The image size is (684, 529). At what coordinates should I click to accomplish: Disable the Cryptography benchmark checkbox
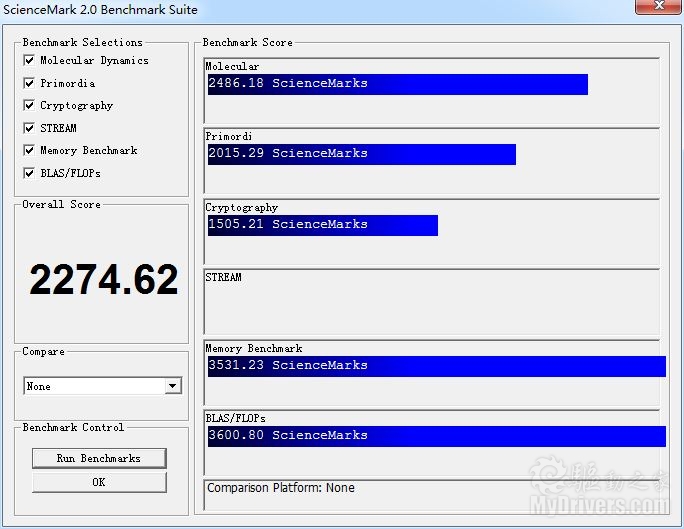click(29, 105)
